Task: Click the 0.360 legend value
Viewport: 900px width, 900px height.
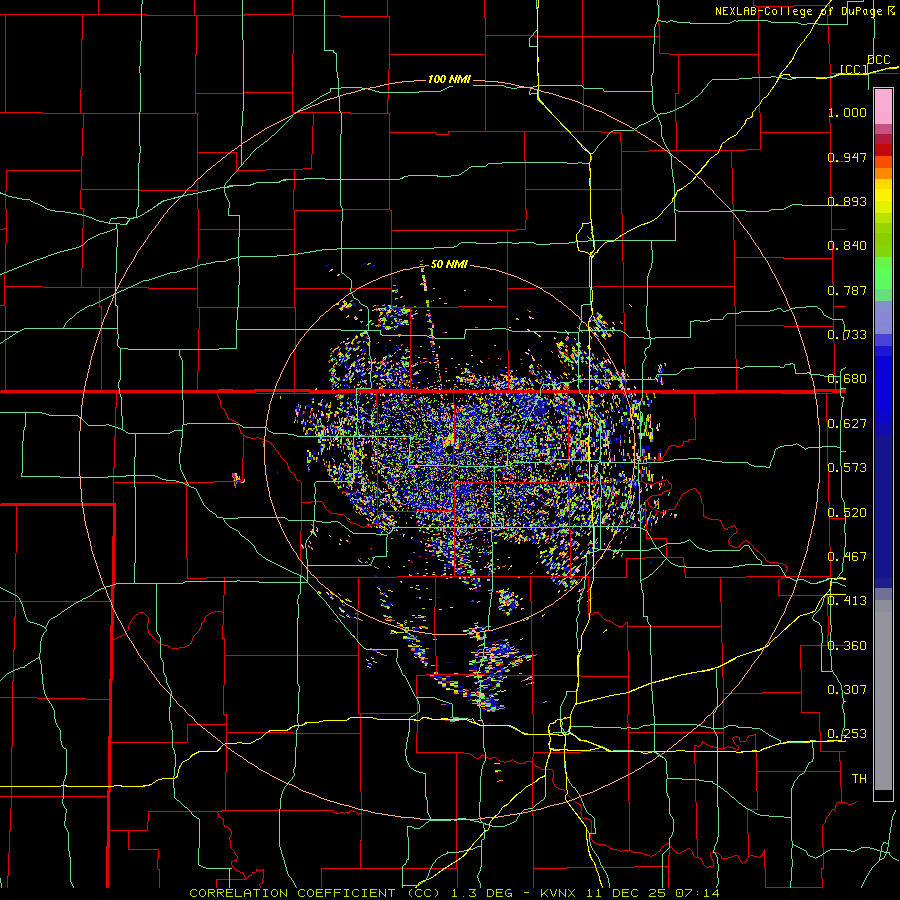Action: tap(847, 646)
